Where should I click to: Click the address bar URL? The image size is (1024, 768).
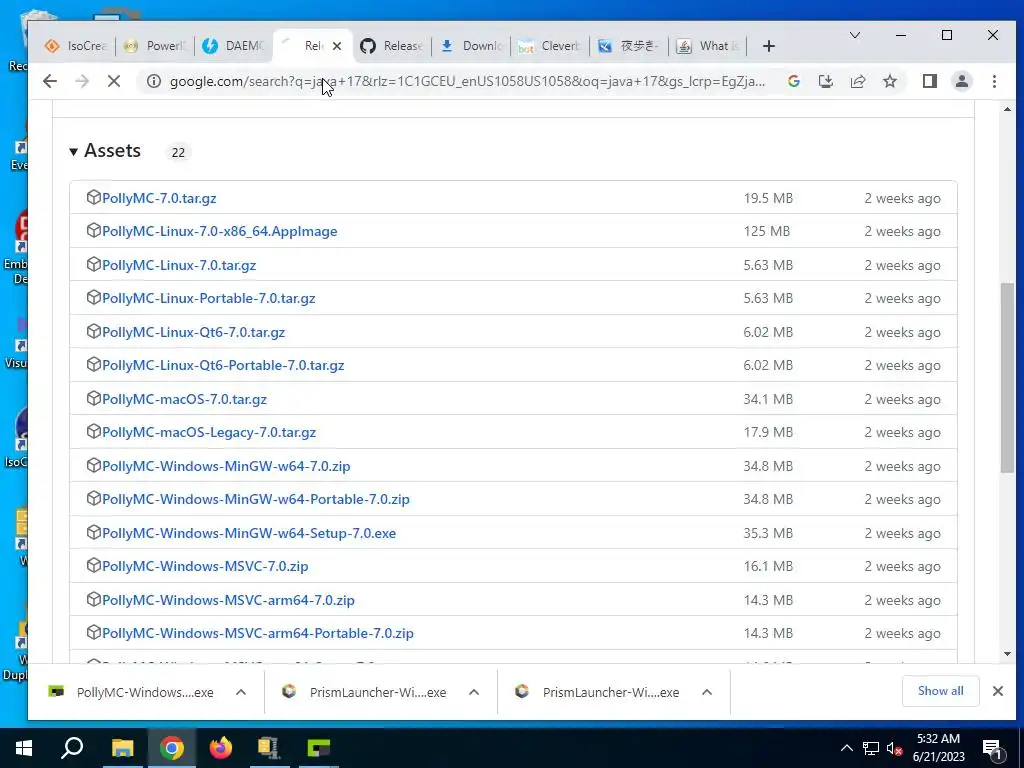click(x=467, y=82)
